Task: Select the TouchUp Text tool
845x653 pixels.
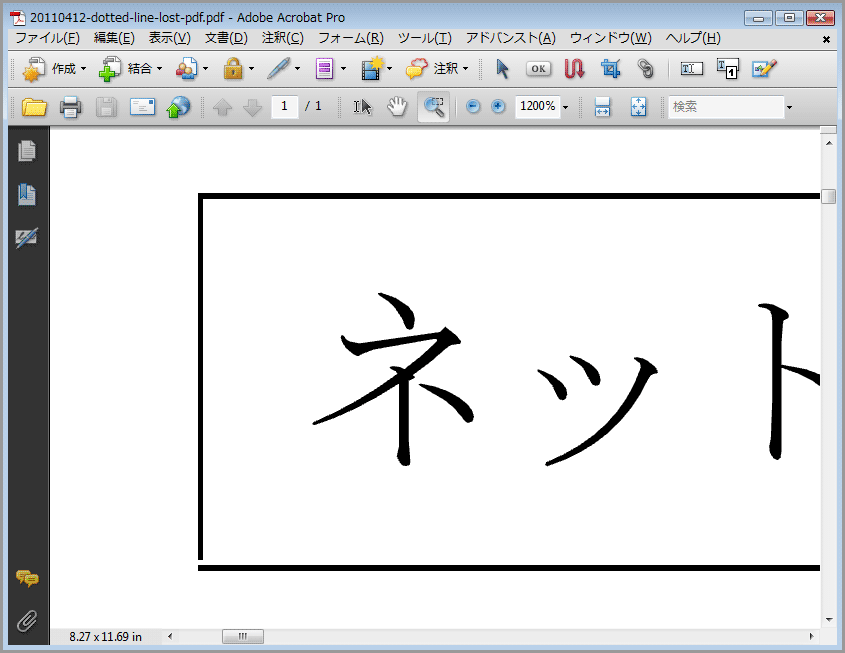Action: (691, 69)
